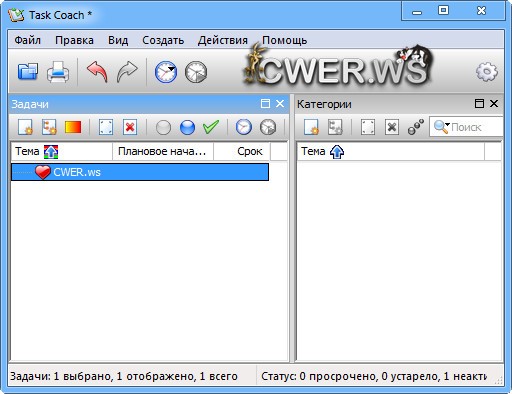Start tracking with Задачи toolbar blue clock
Viewport: 512px width, 394px height.
pos(244,127)
